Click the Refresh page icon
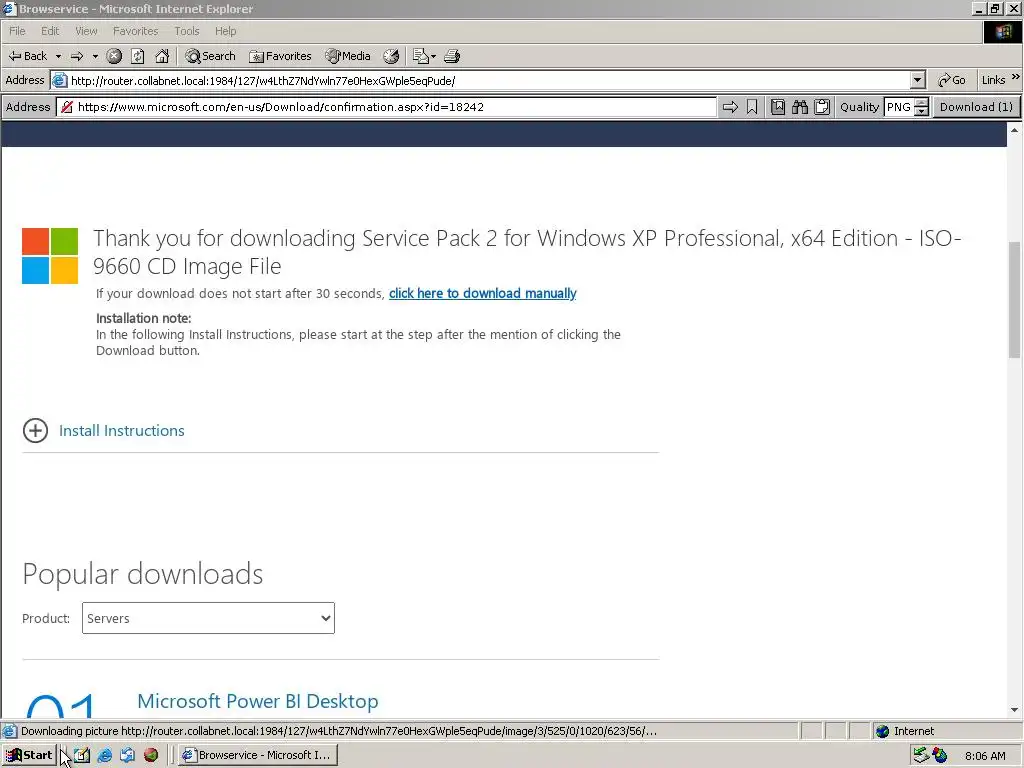 click(138, 56)
